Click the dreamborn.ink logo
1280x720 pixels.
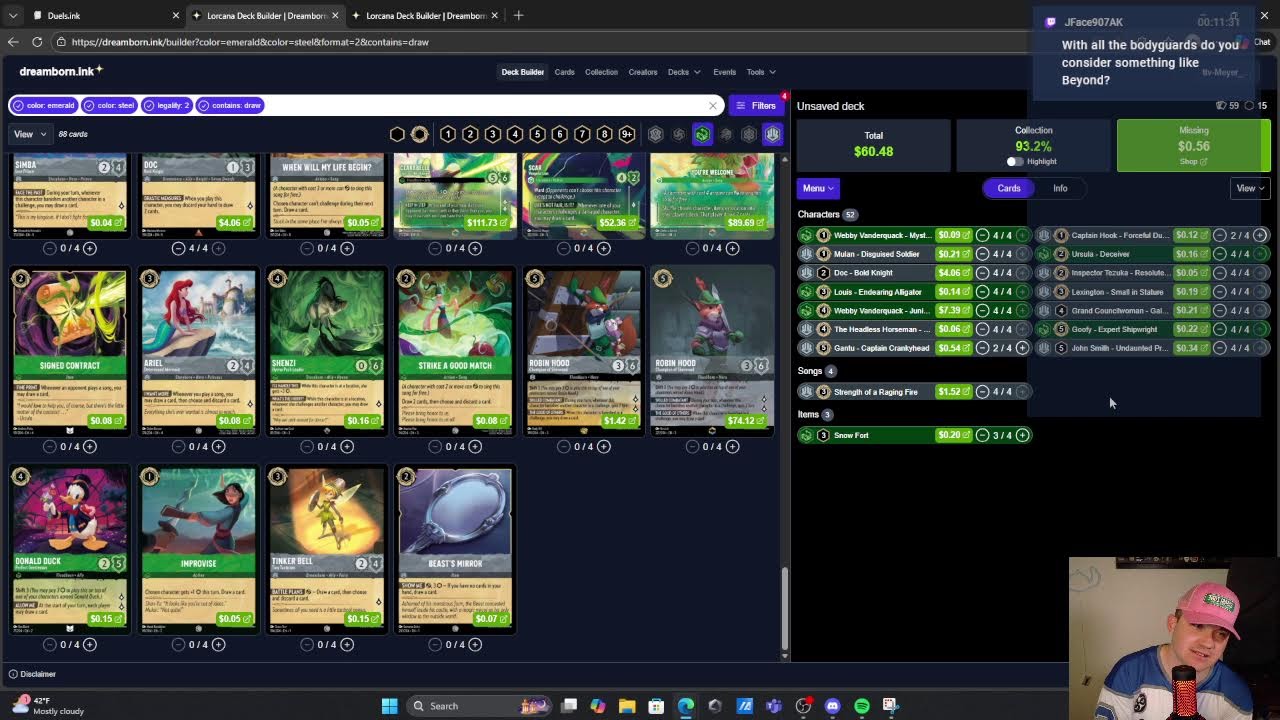pos(61,71)
